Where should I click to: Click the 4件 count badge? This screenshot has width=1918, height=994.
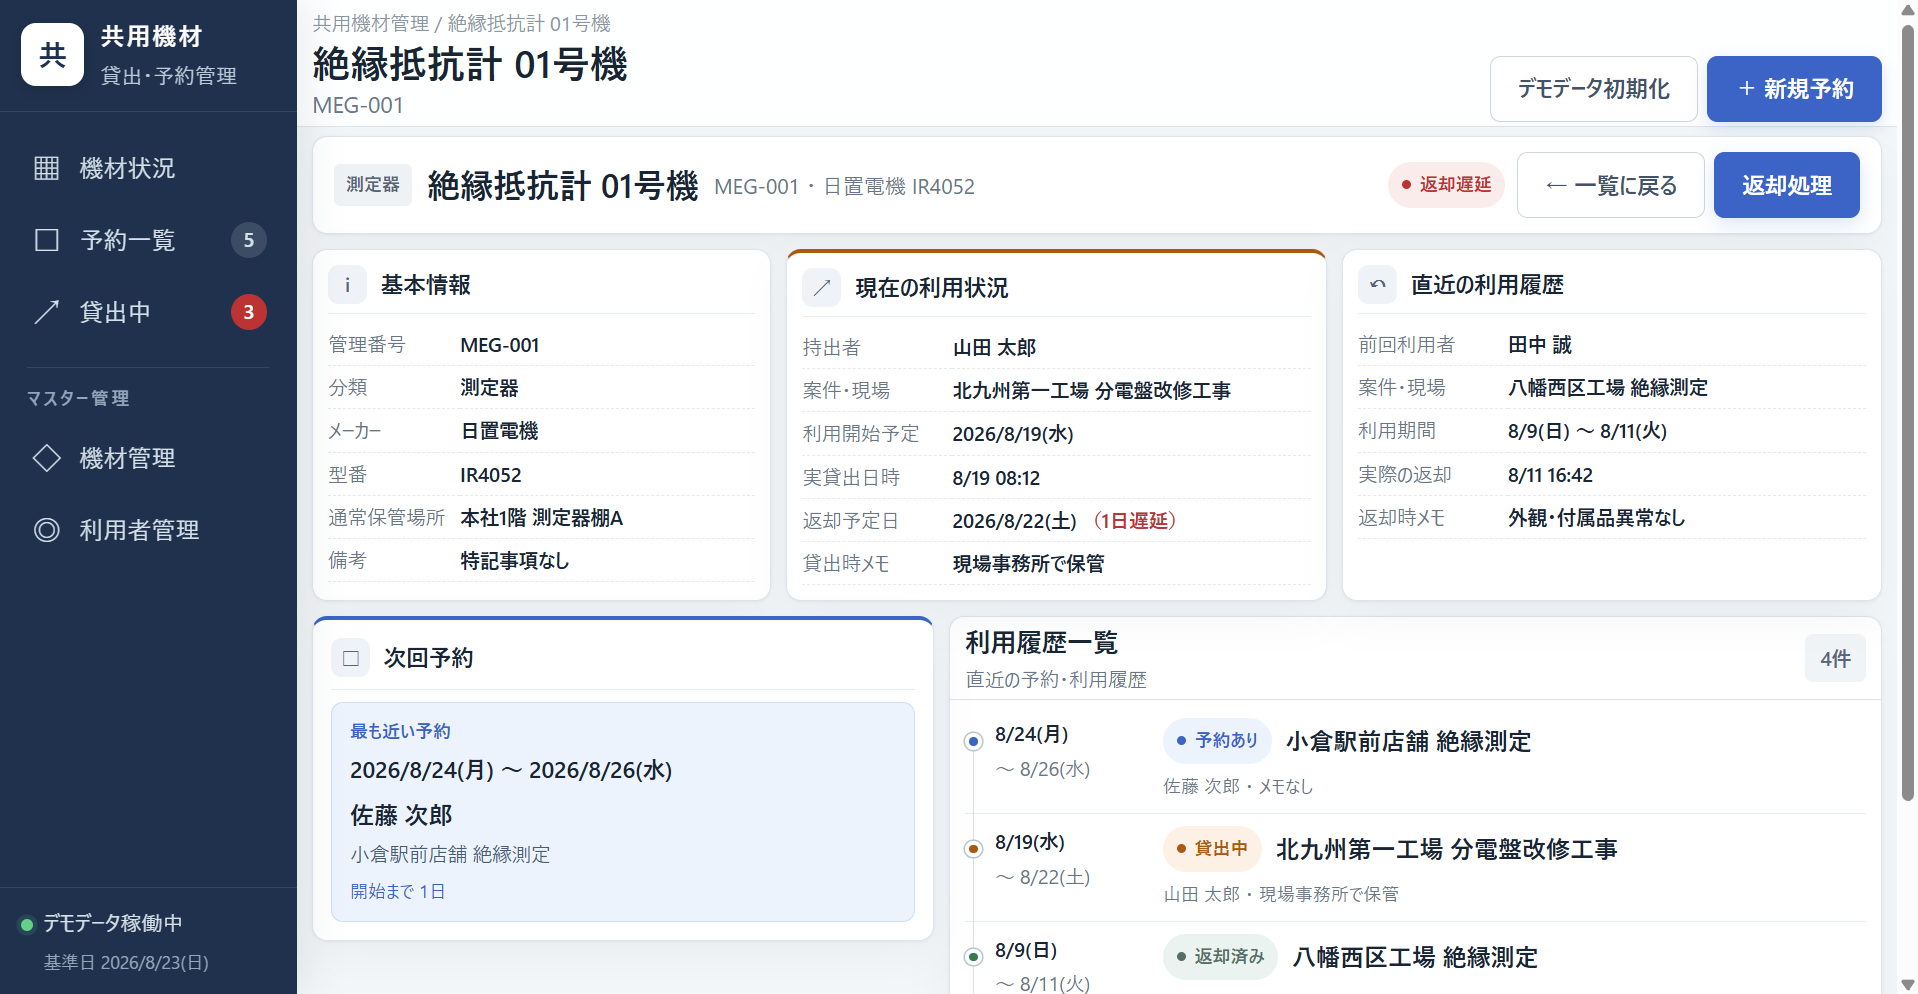(1835, 659)
